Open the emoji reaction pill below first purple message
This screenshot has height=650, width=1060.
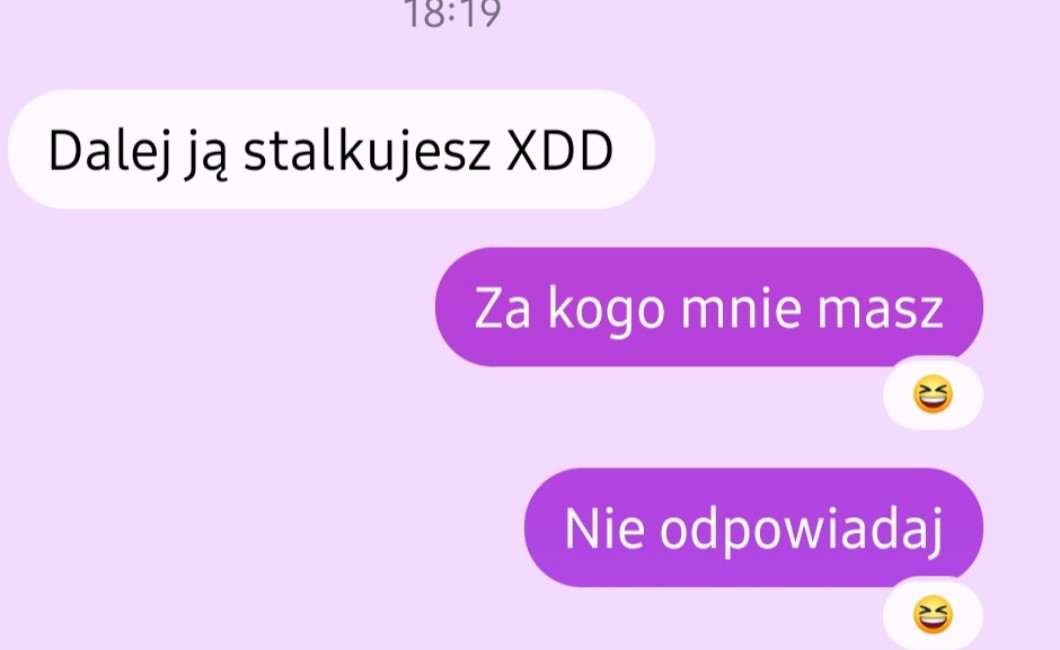933,395
